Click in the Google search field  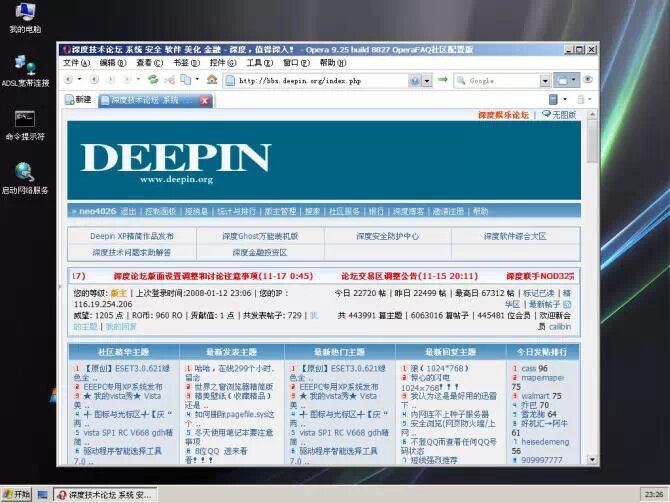pos(503,81)
